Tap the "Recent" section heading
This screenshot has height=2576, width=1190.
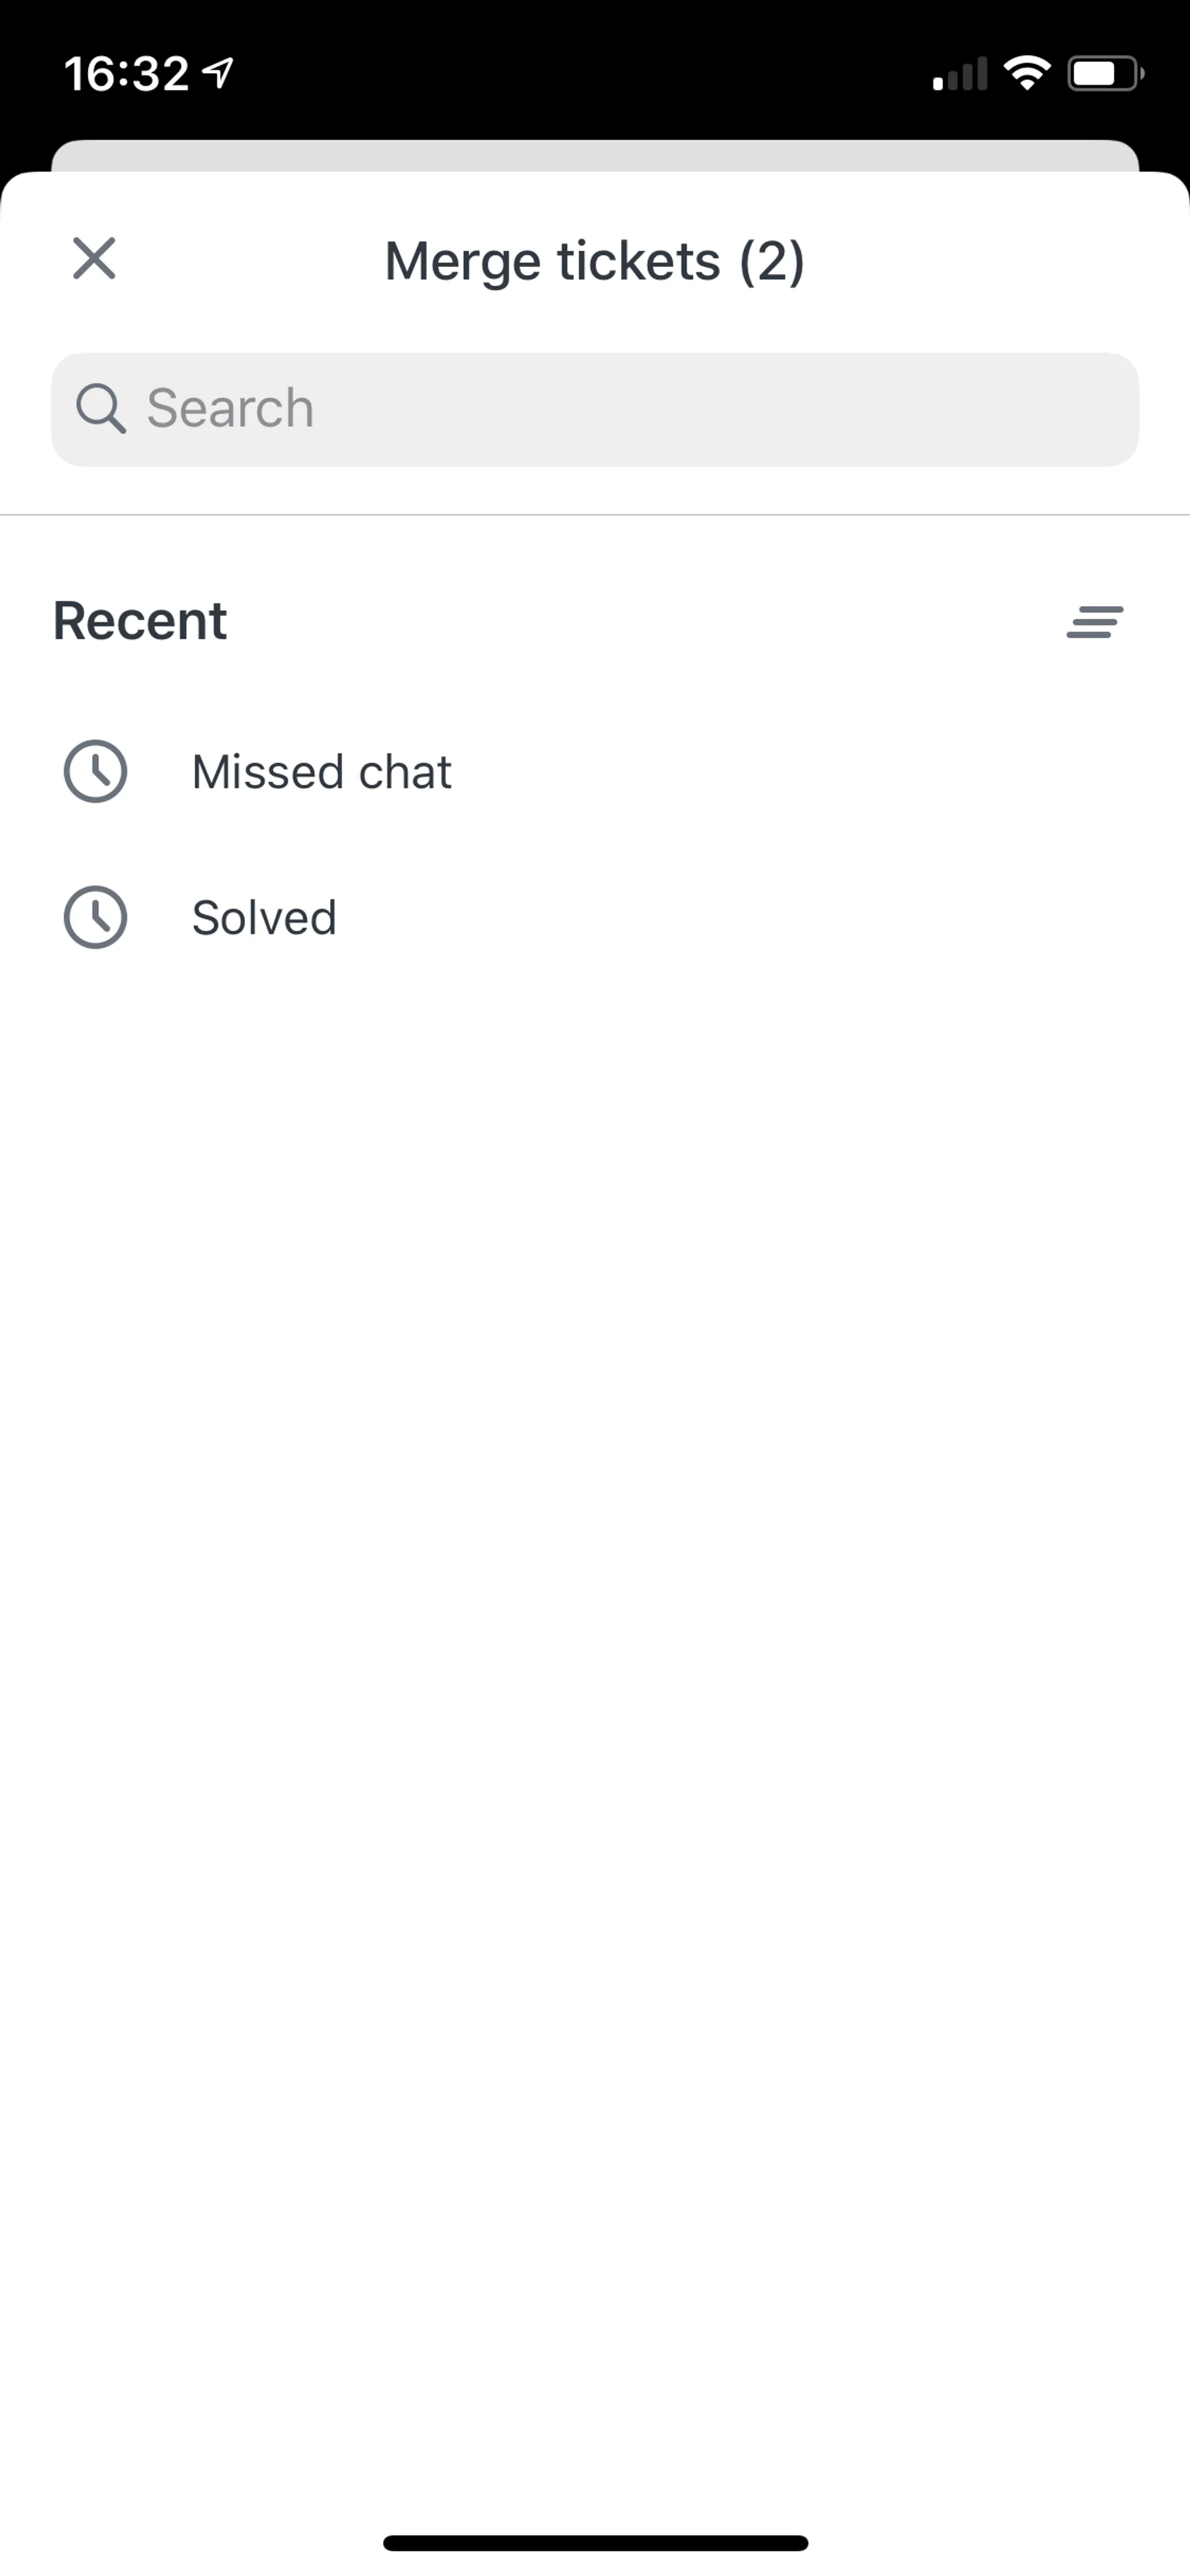click(140, 621)
